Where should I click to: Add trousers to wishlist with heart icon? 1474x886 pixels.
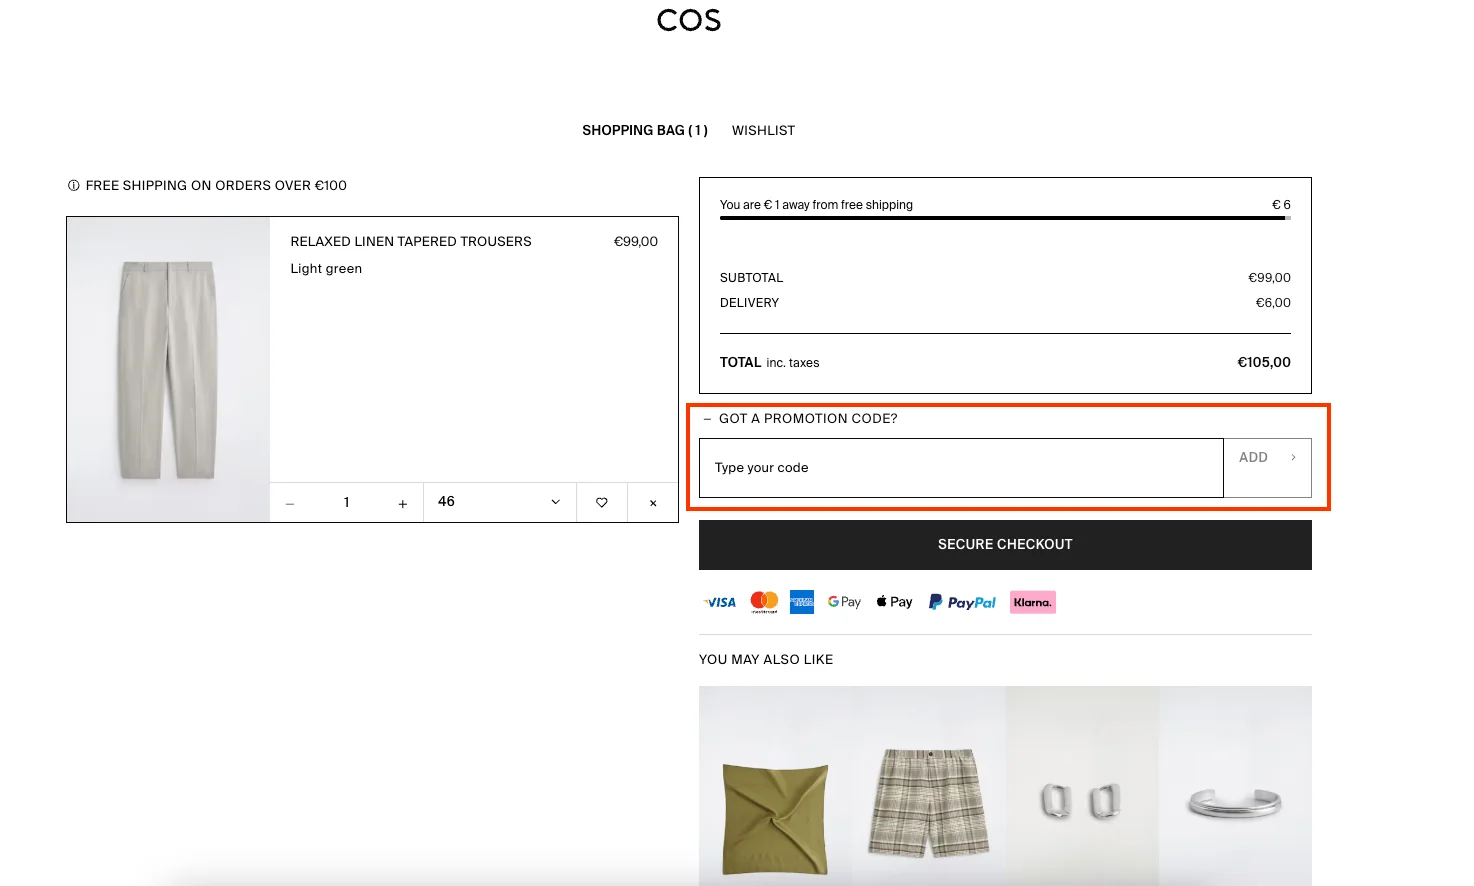click(602, 502)
